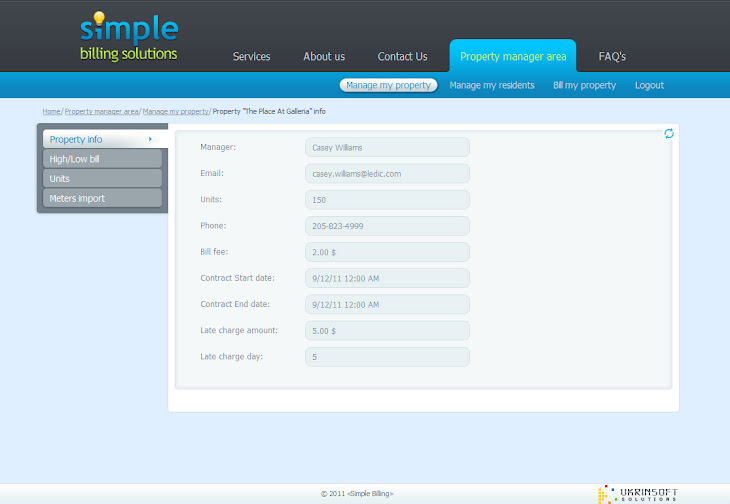Select Manage my property submenu

pyautogui.click(x=388, y=85)
